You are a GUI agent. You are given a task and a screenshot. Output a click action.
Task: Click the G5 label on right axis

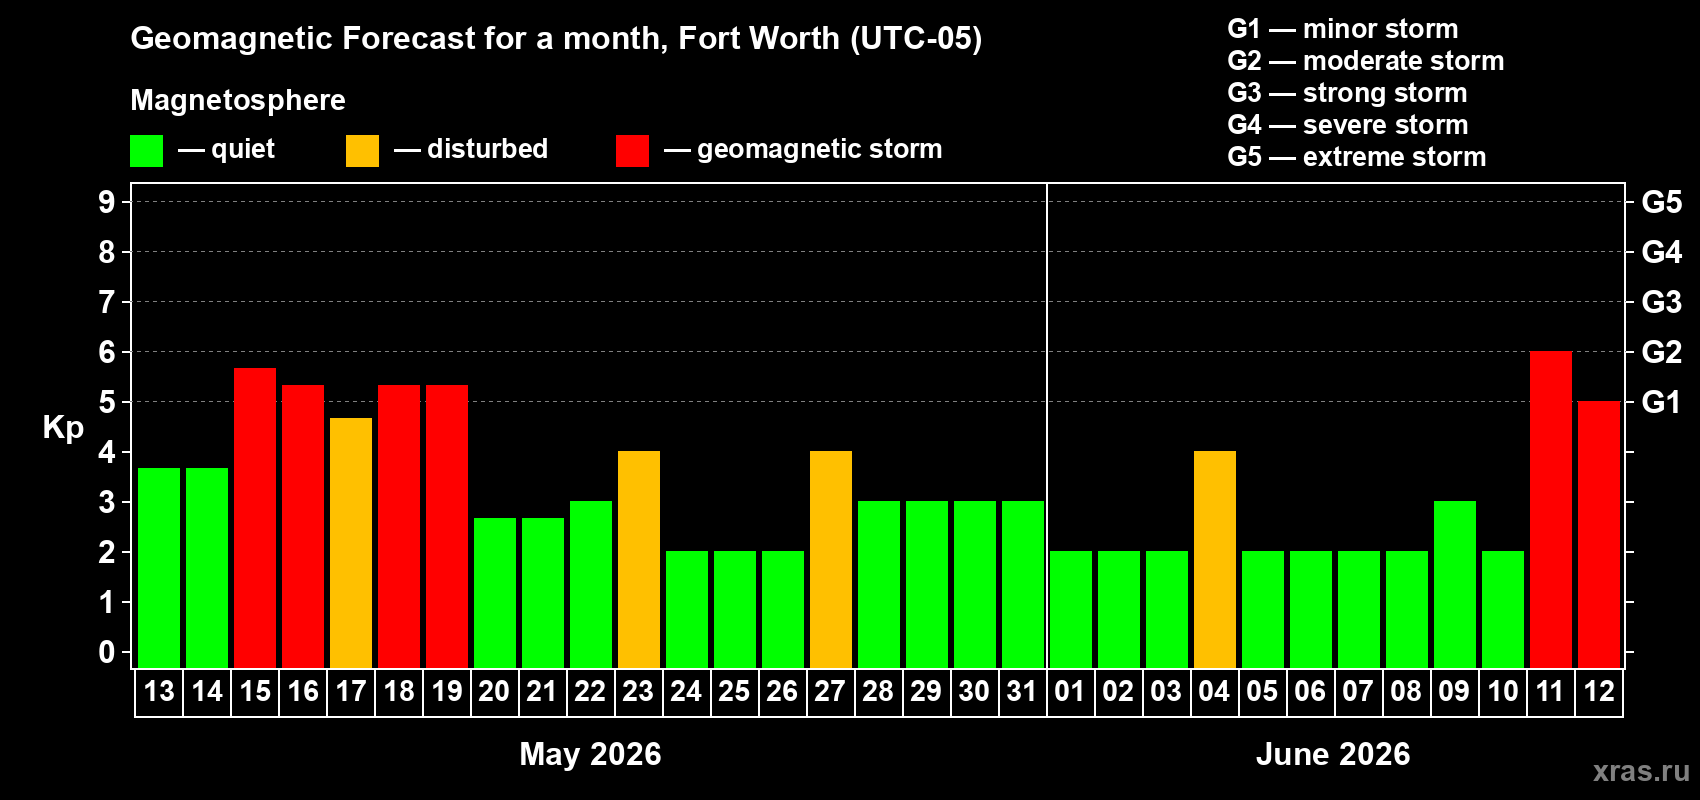[1662, 202]
